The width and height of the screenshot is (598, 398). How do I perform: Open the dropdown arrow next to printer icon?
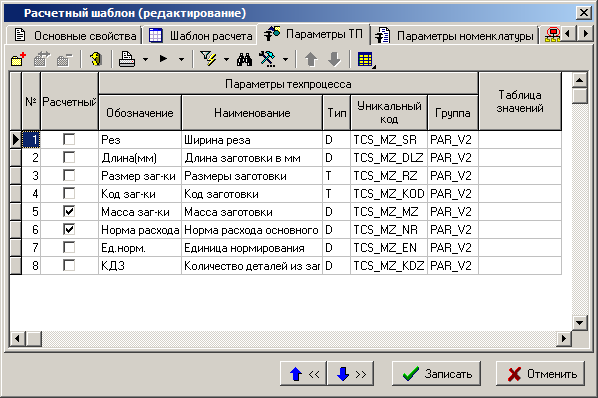(x=145, y=59)
